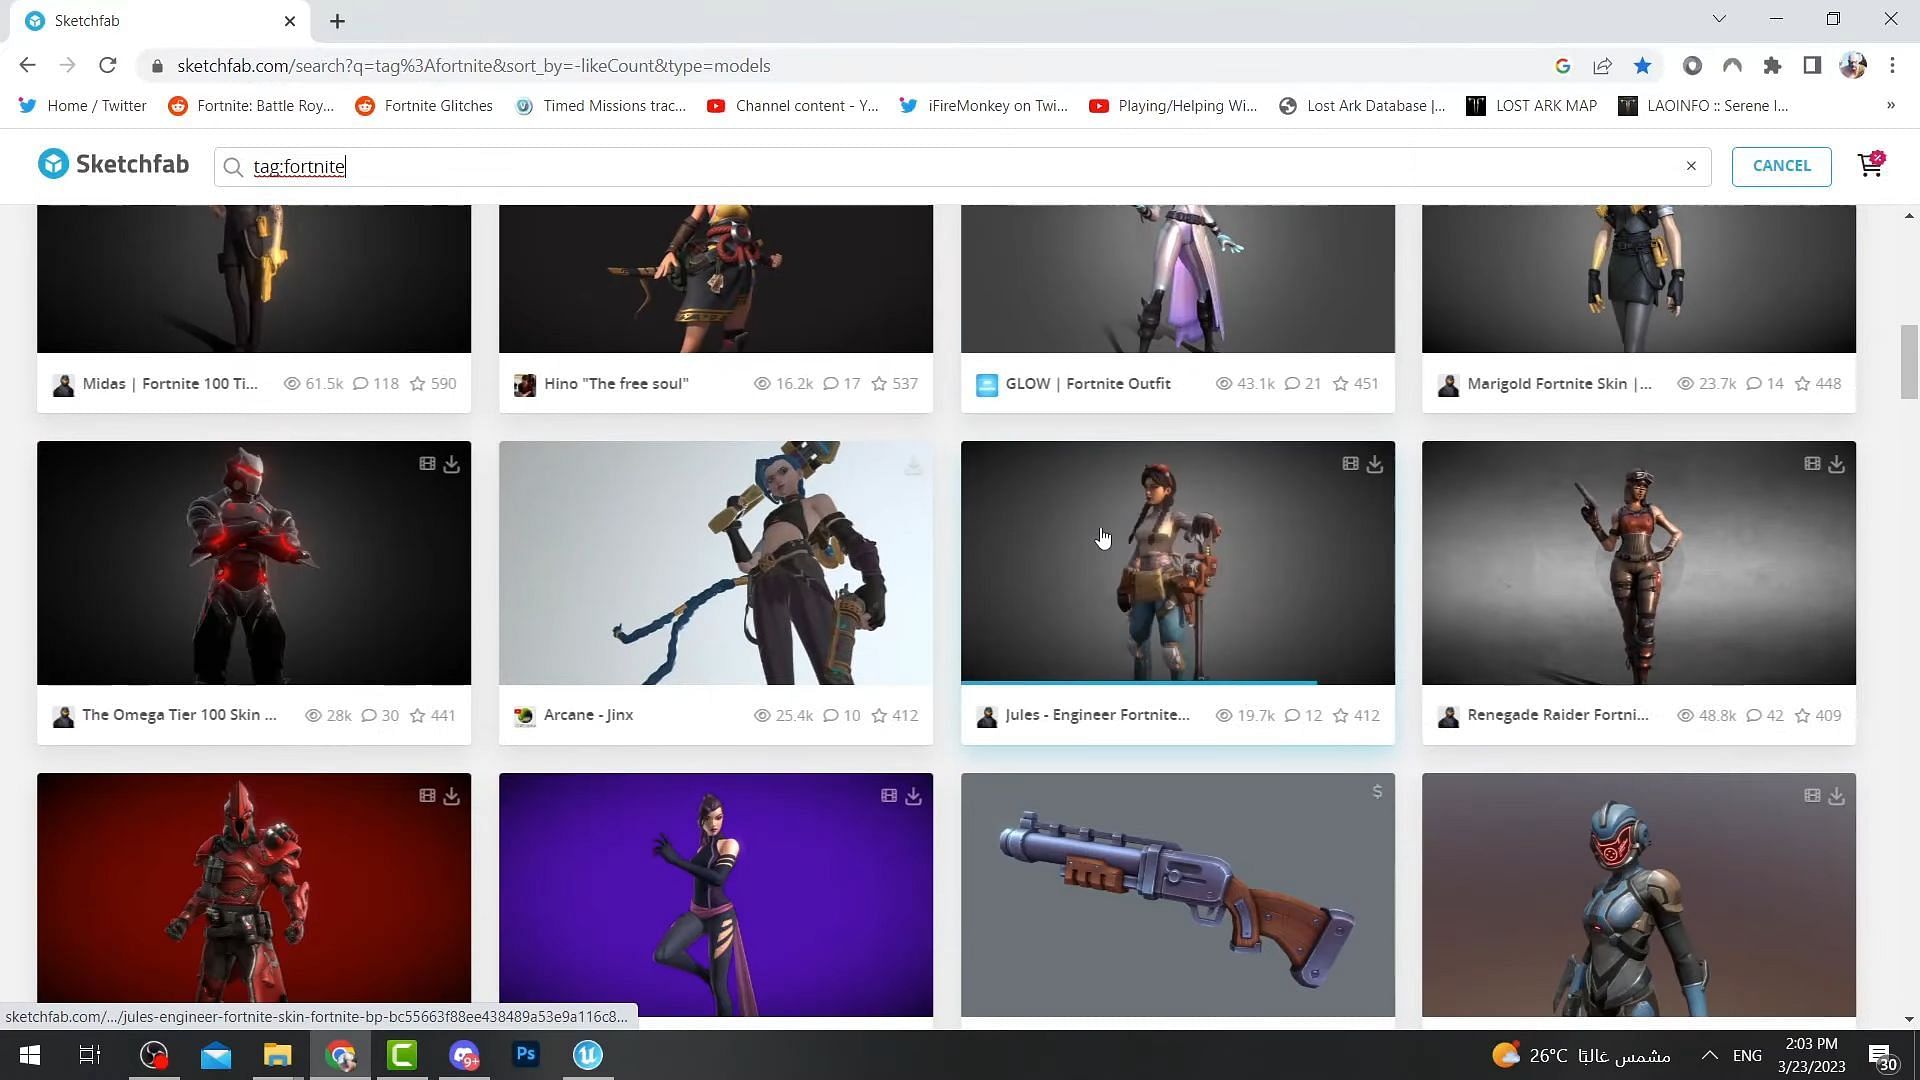
Task: Click the shopping cart icon
Action: (x=1870, y=165)
